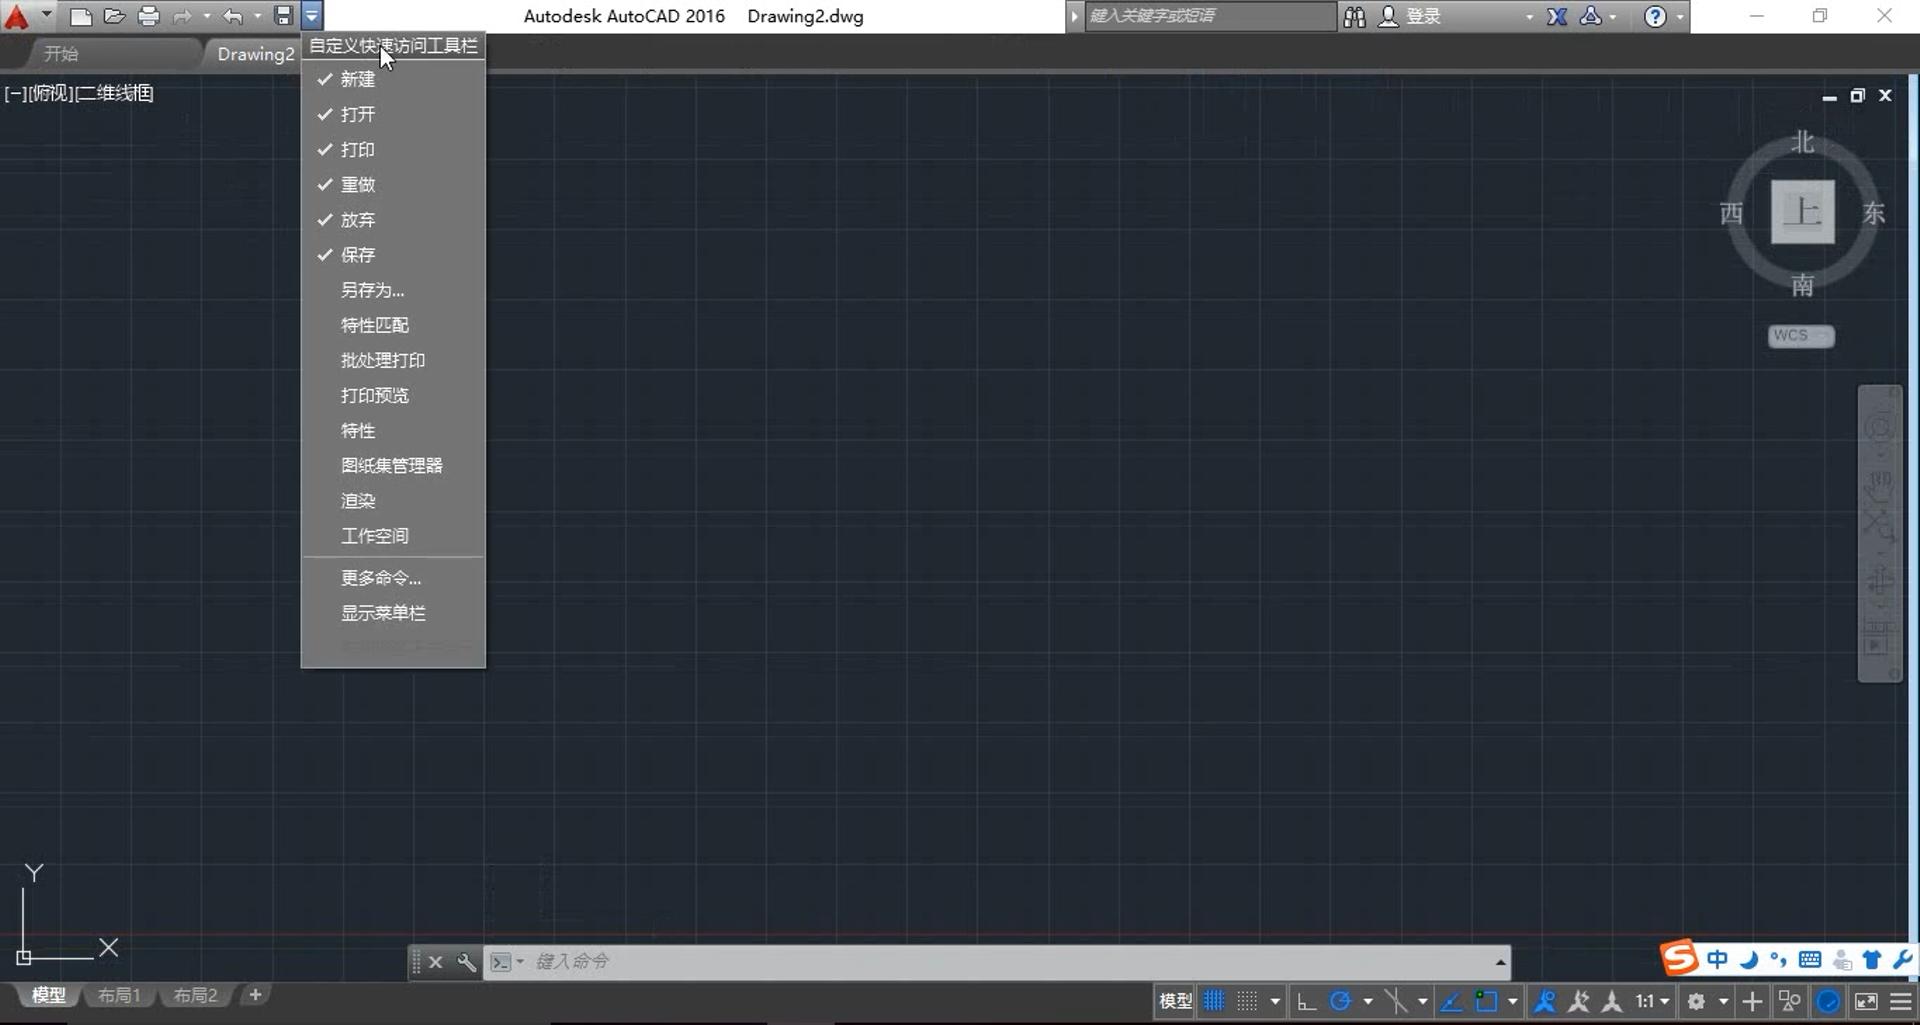Open the Sogou soft keyboard icon

(x=1810, y=960)
